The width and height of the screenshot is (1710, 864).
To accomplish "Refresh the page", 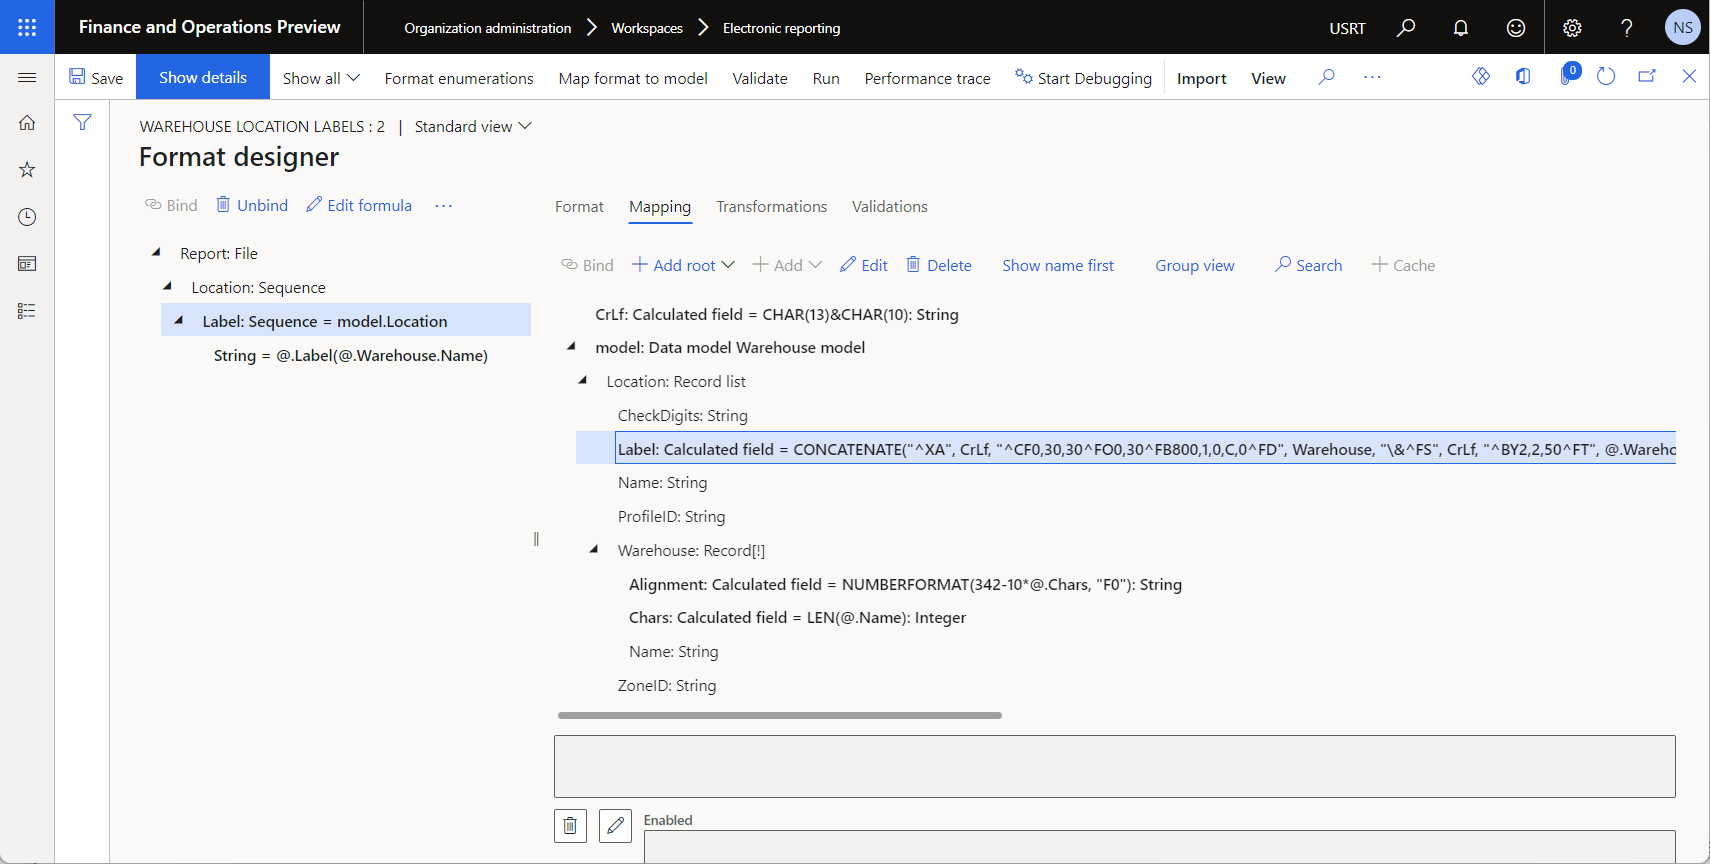I will pos(1606,76).
